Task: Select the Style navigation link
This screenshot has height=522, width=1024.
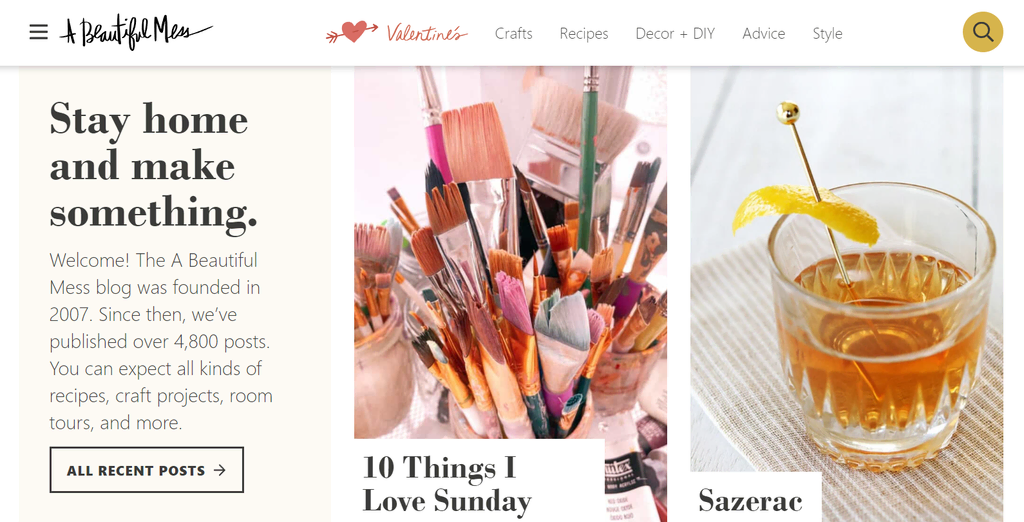Action: click(827, 33)
